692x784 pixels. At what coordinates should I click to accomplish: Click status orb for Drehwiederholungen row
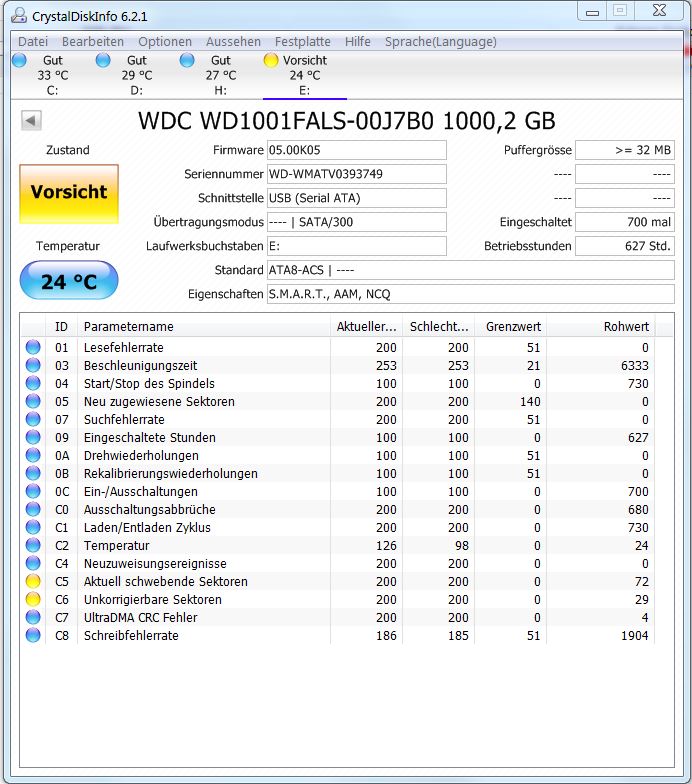(33, 455)
